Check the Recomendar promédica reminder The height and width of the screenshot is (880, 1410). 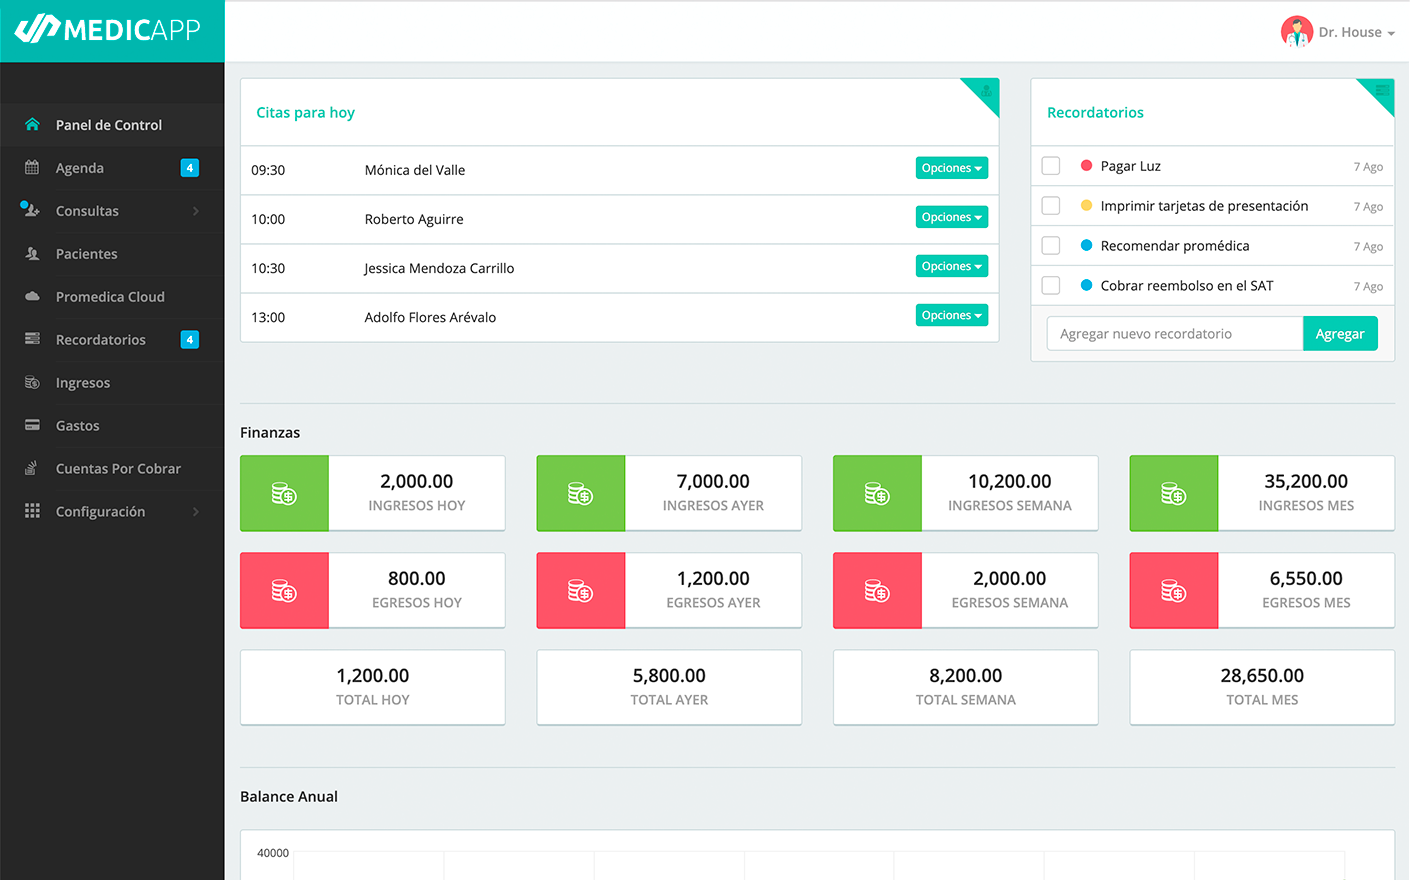[x=1051, y=246]
